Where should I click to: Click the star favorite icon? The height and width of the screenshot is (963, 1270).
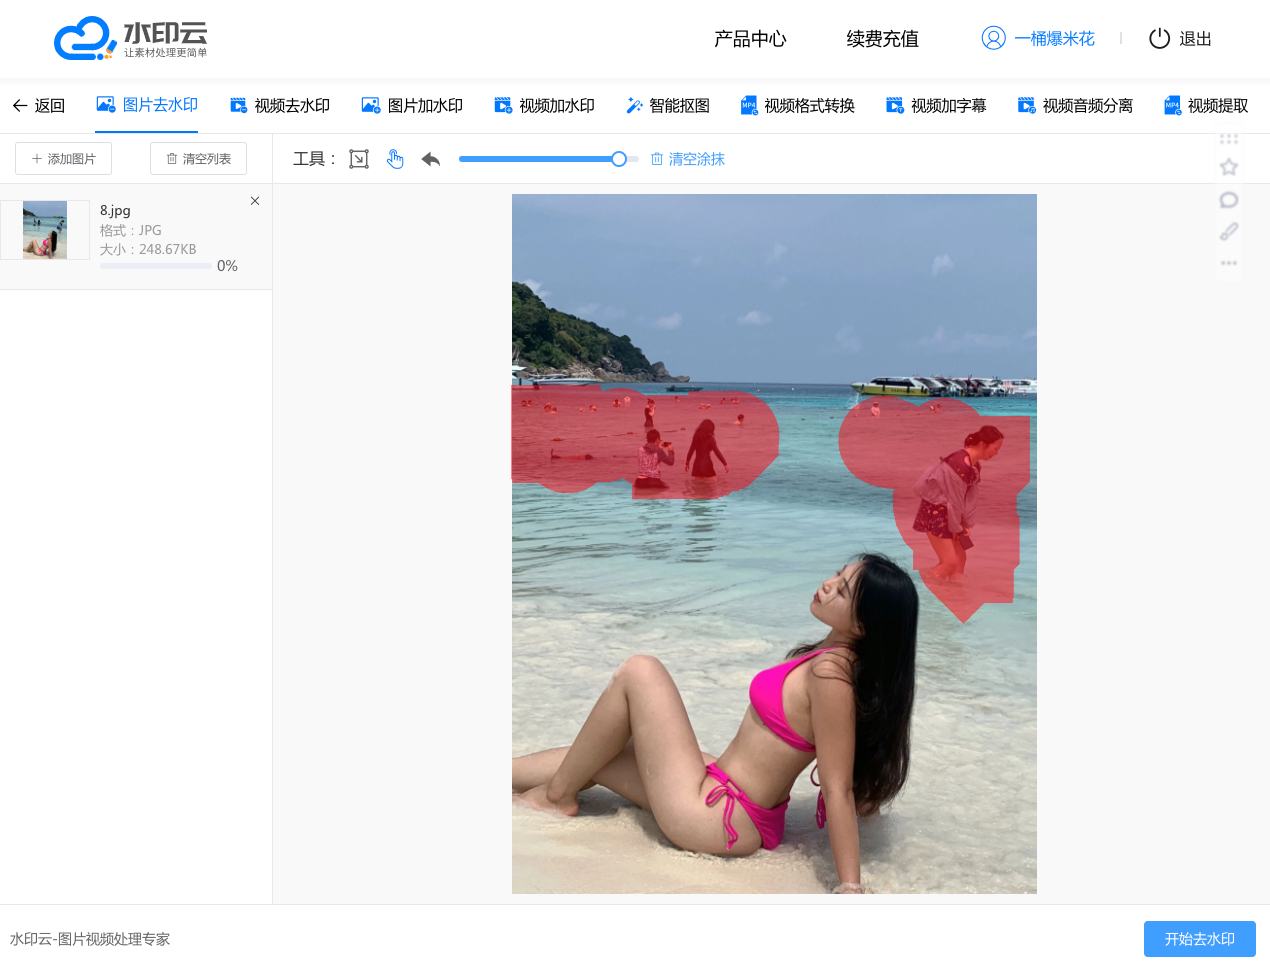1229,167
